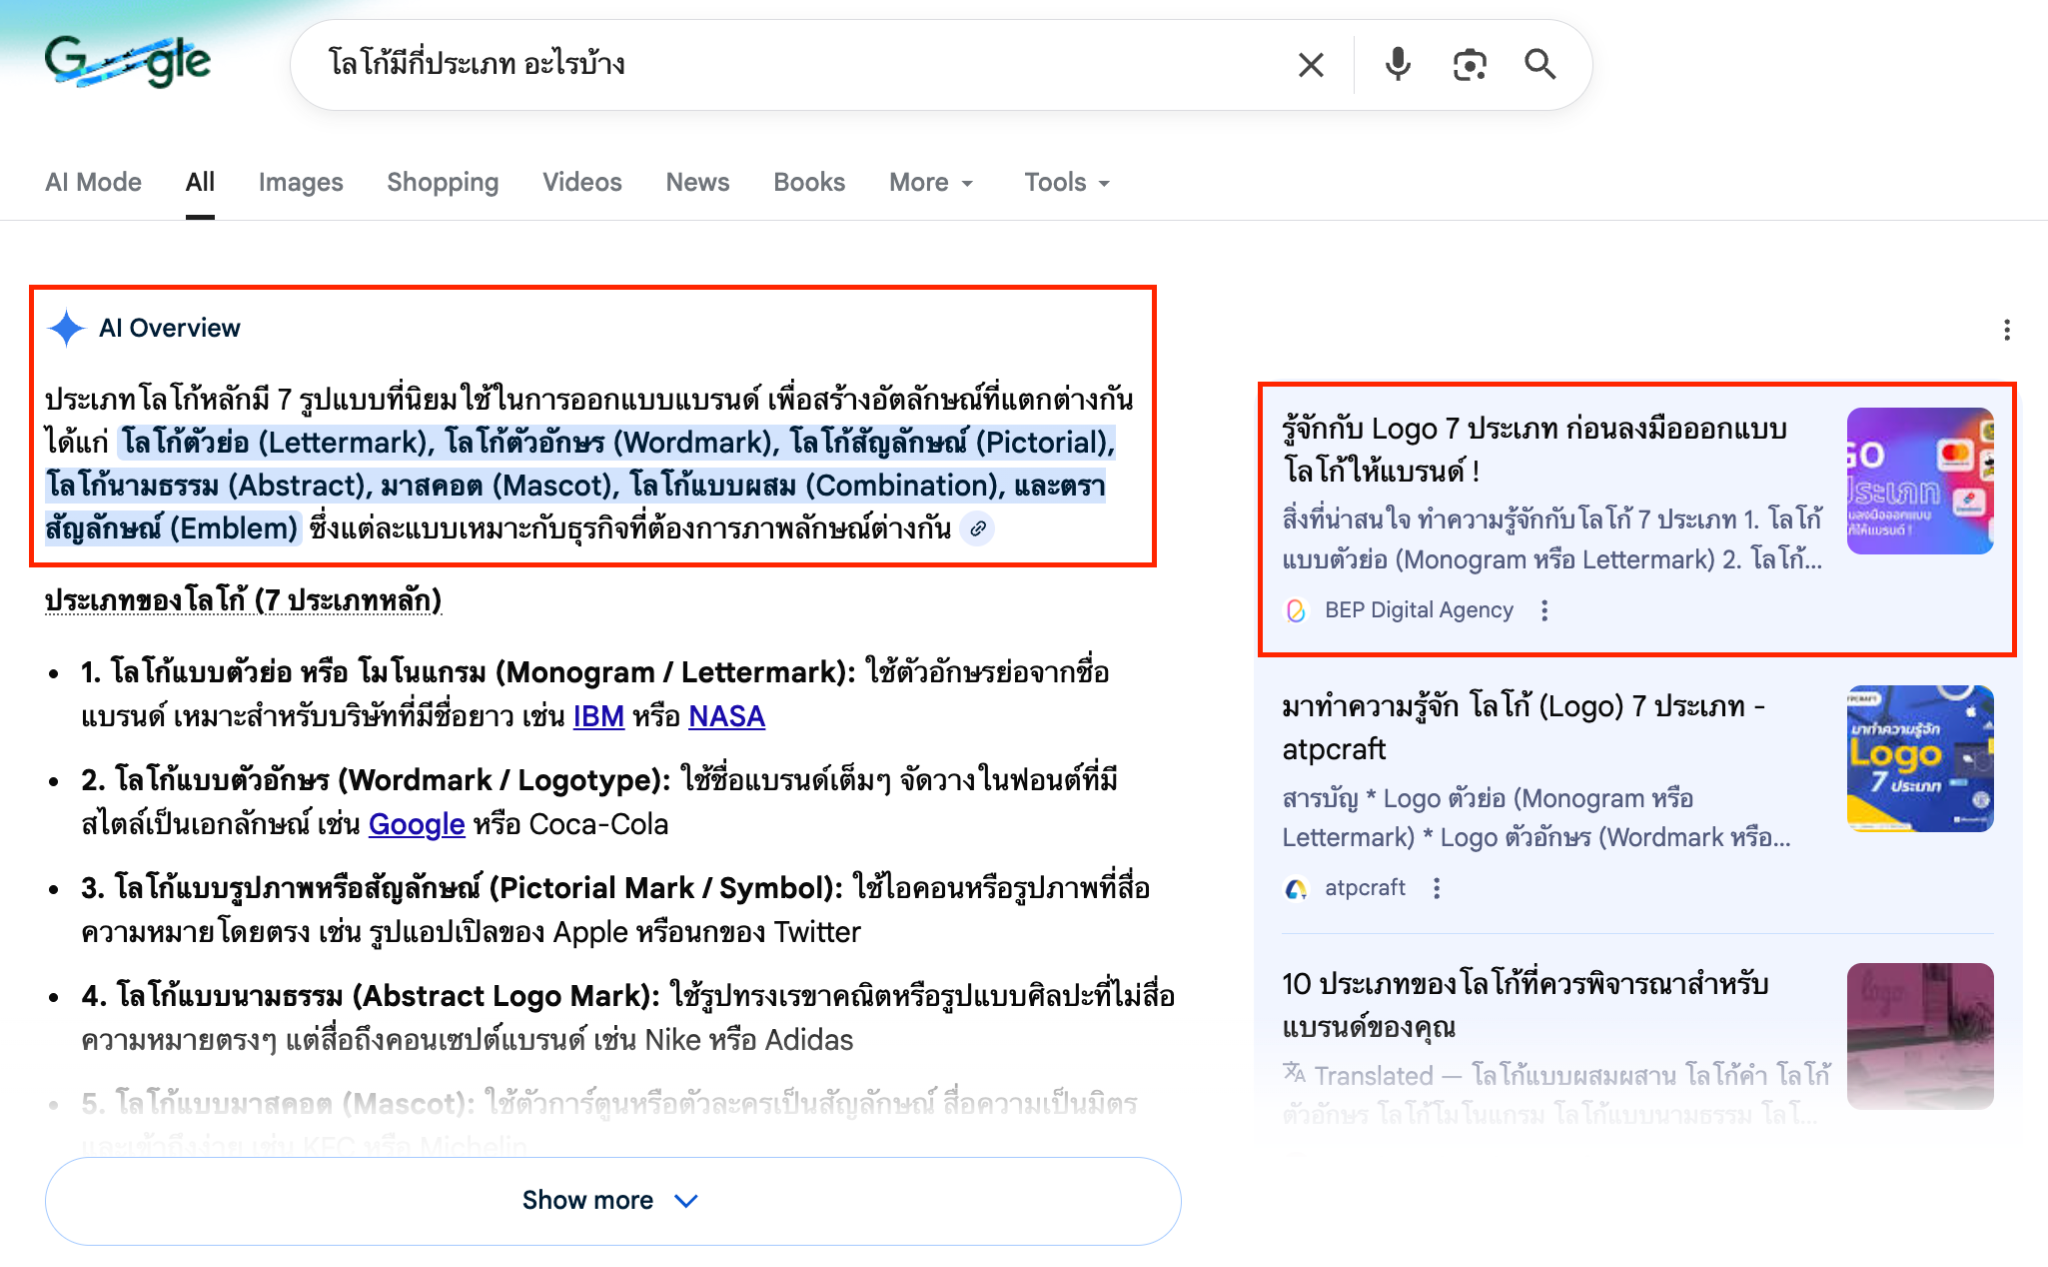Open options for the BEP Digital Agency result
The image size is (2048, 1267).
point(1545,610)
